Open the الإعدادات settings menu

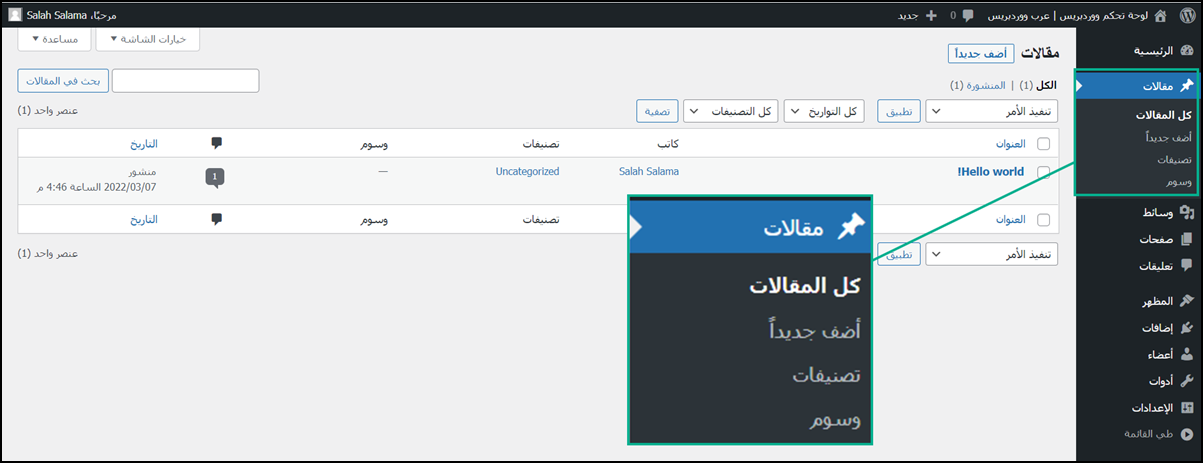[1139, 408]
